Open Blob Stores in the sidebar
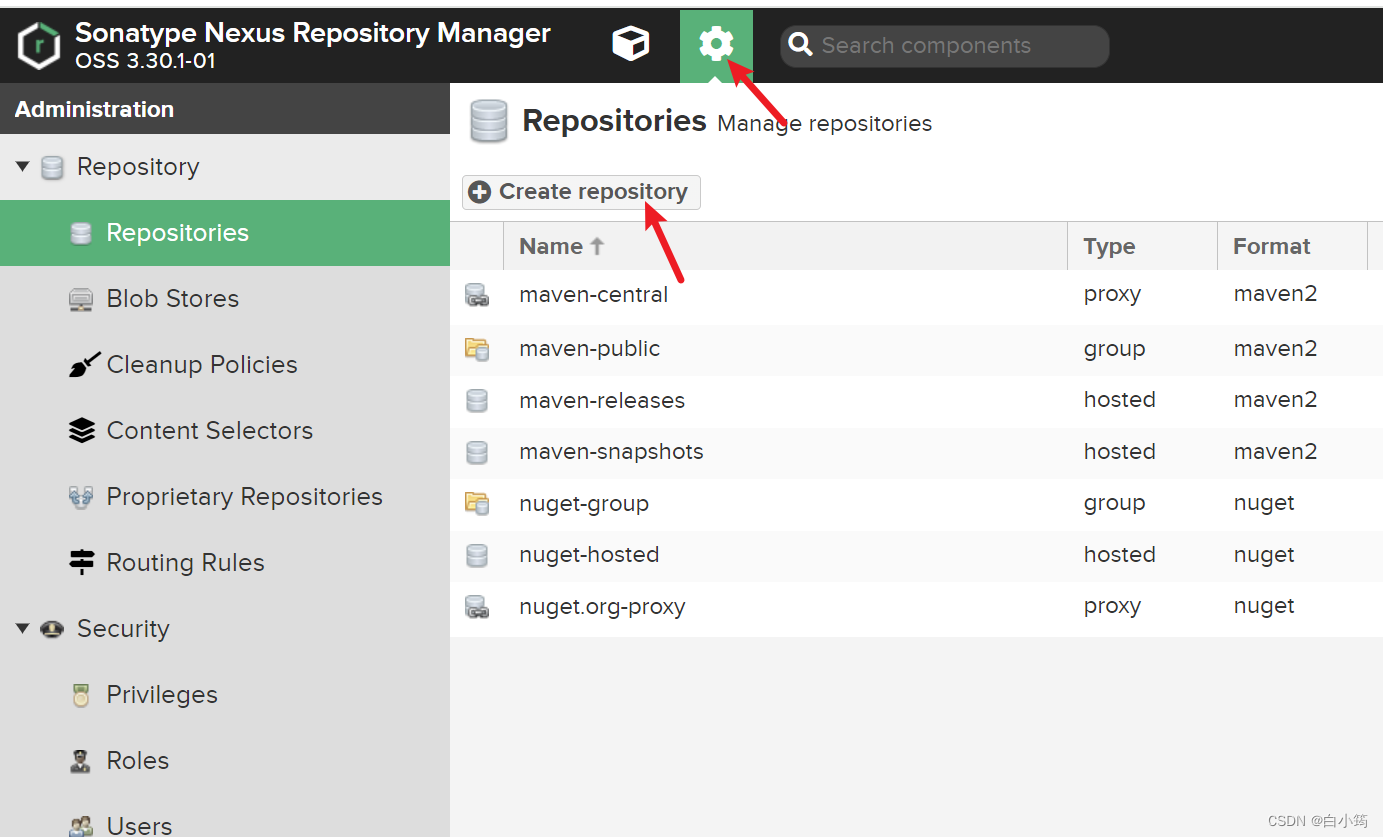The width and height of the screenshot is (1383, 837). tap(225, 299)
